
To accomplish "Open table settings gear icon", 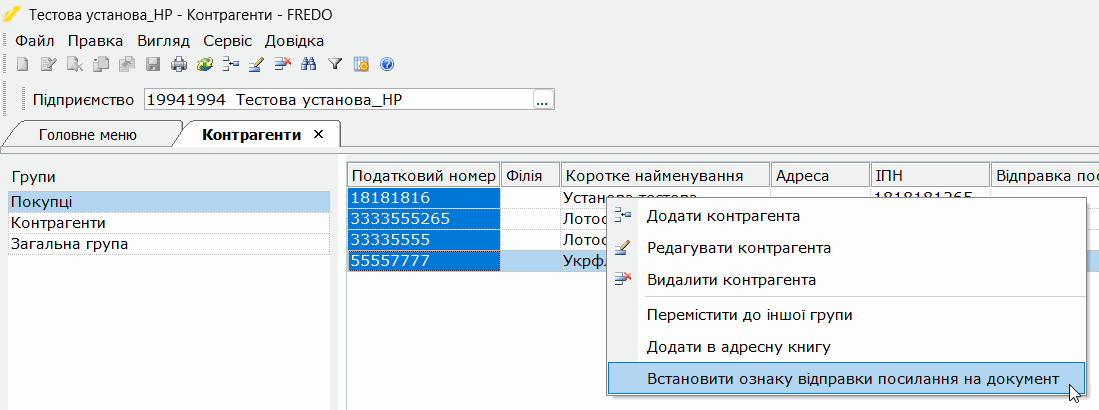I will (361, 64).
